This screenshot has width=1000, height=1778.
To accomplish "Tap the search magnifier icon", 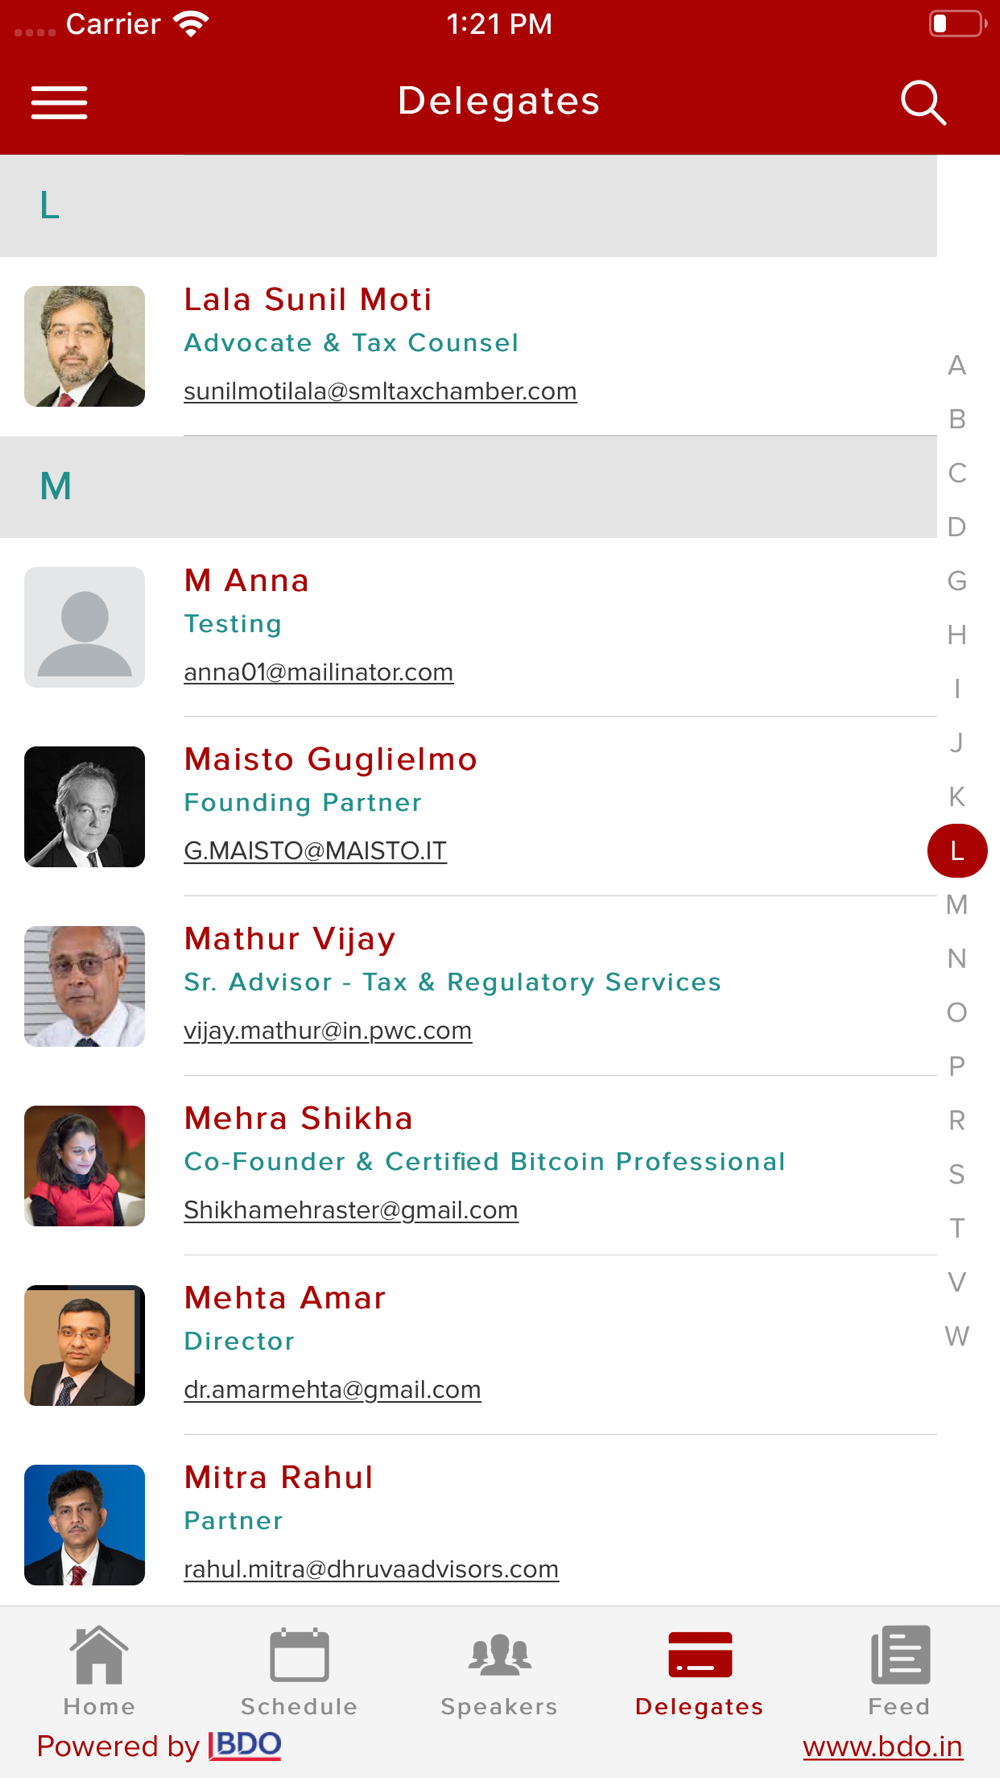I will [x=923, y=102].
